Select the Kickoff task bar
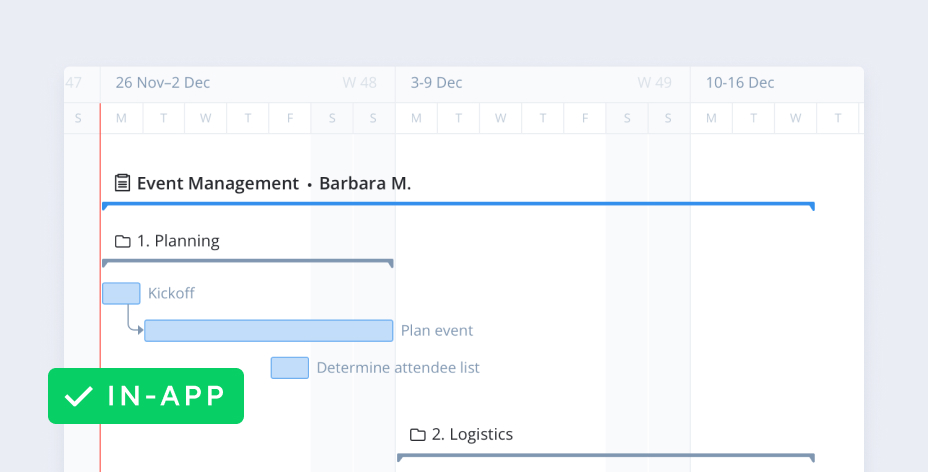The height and width of the screenshot is (472, 928). [x=121, y=293]
